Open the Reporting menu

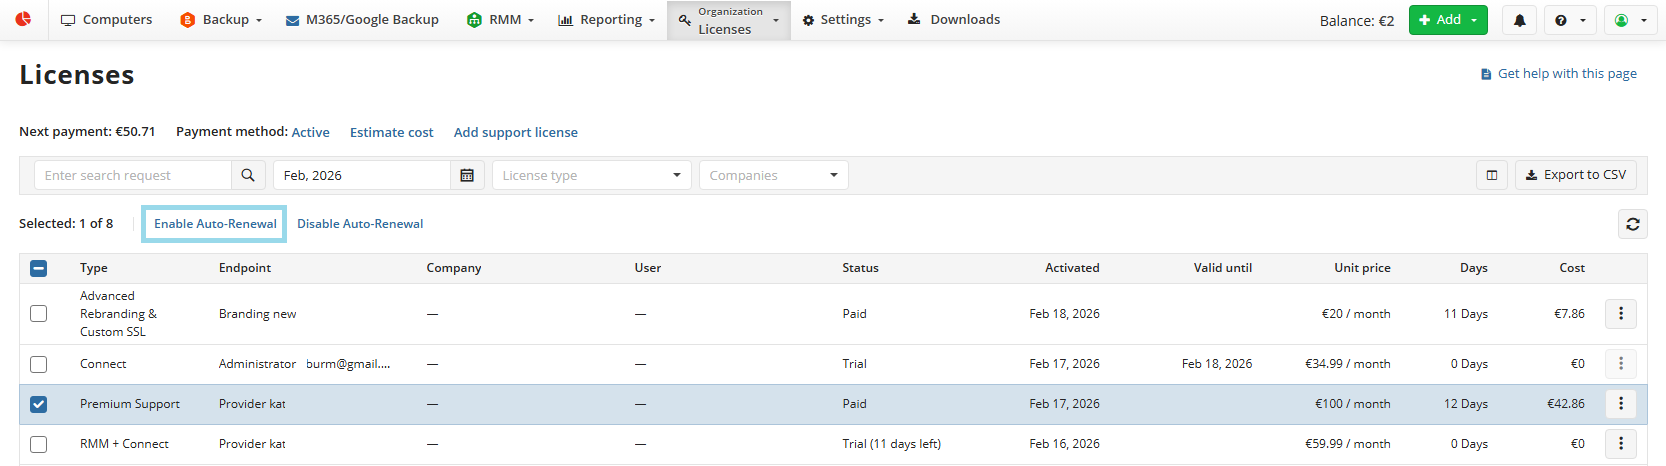(x=606, y=20)
